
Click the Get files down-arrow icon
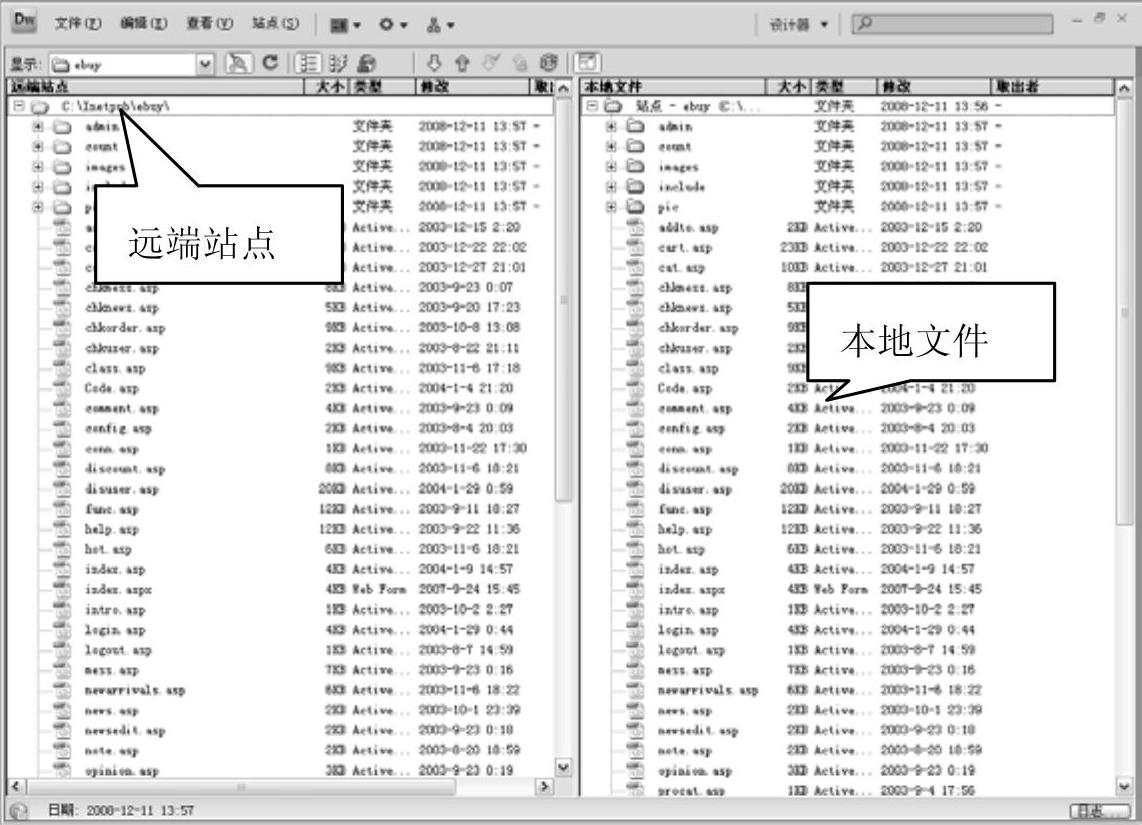coord(434,63)
